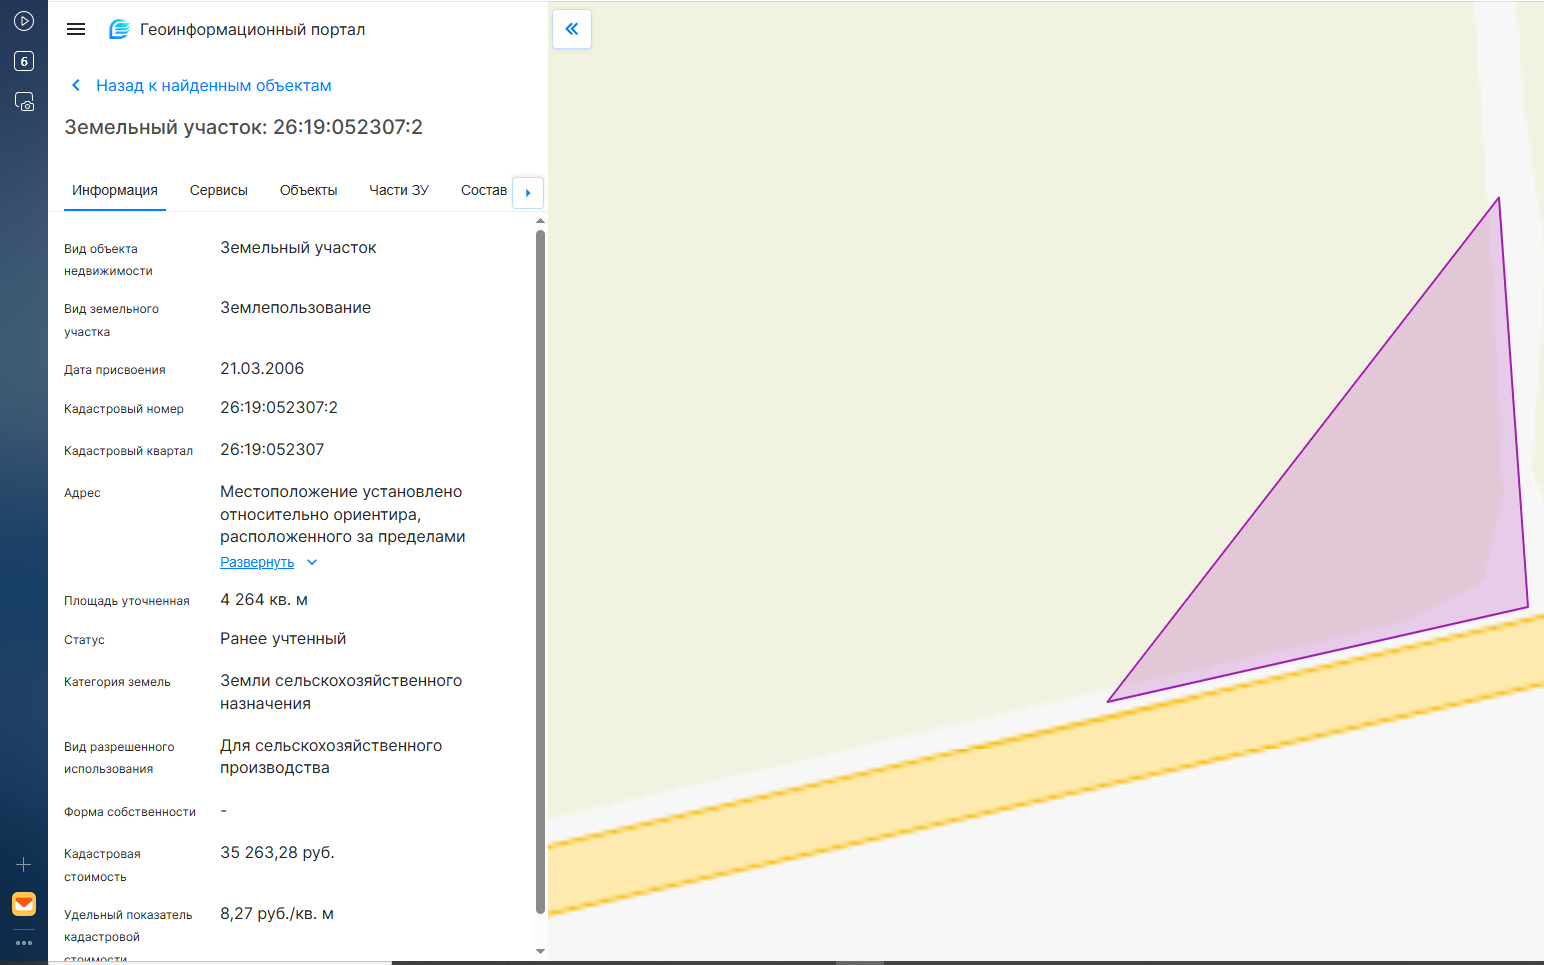Click the info panel vertical scrollbar thumb

click(540, 572)
